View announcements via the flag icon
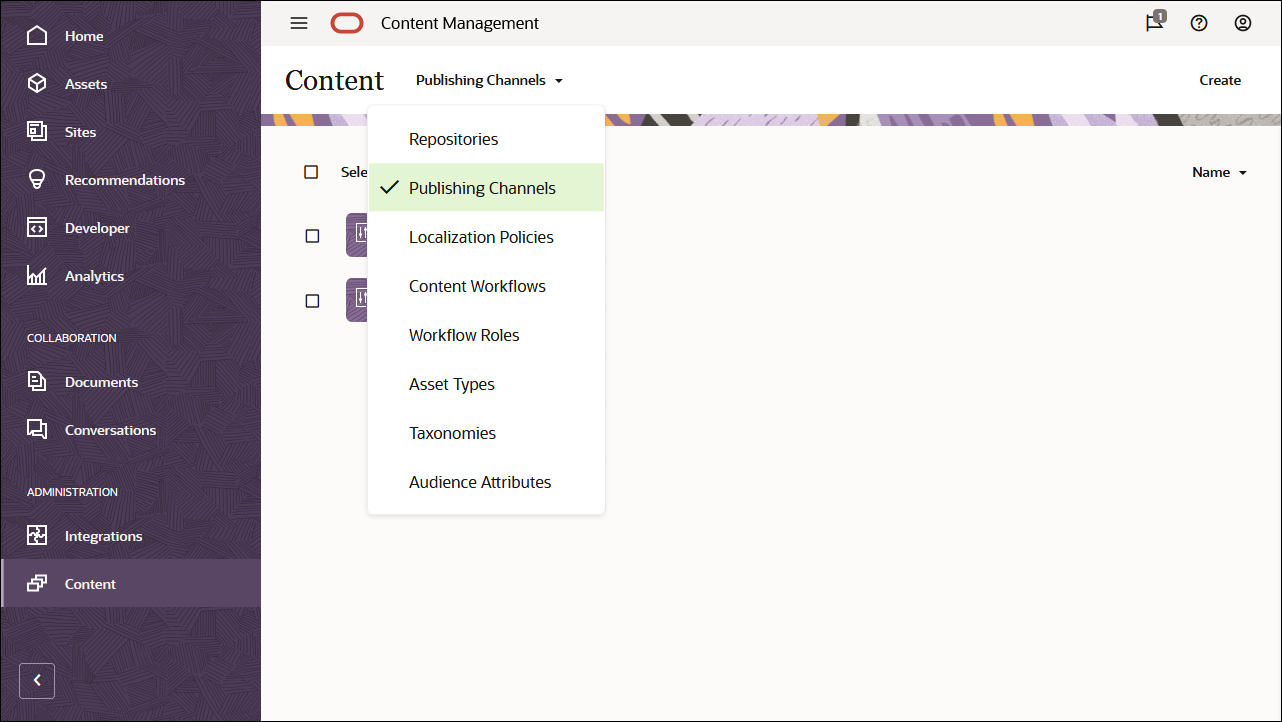Screen dimensions: 1282x722 (x=1153, y=22)
